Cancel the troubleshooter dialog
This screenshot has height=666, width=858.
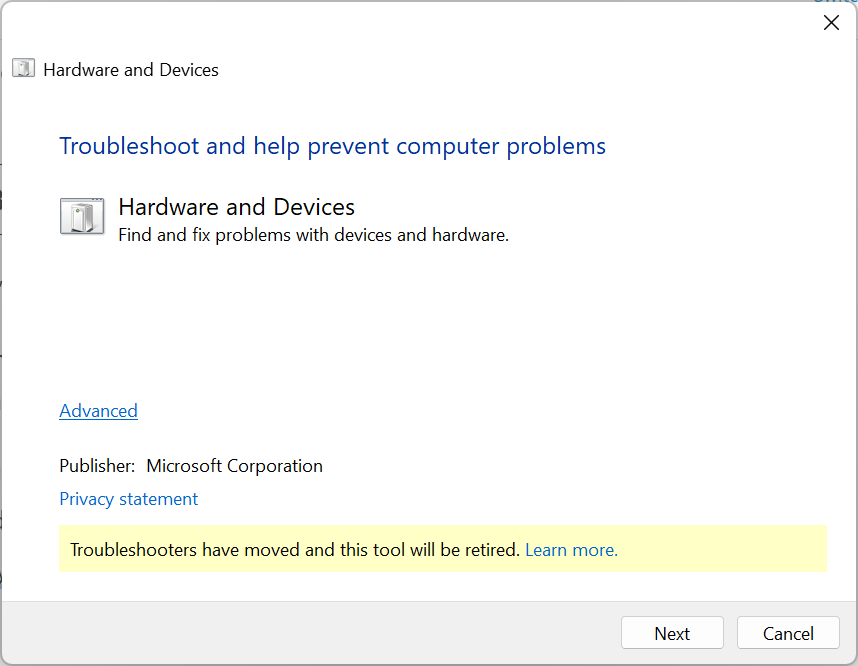pos(788,633)
